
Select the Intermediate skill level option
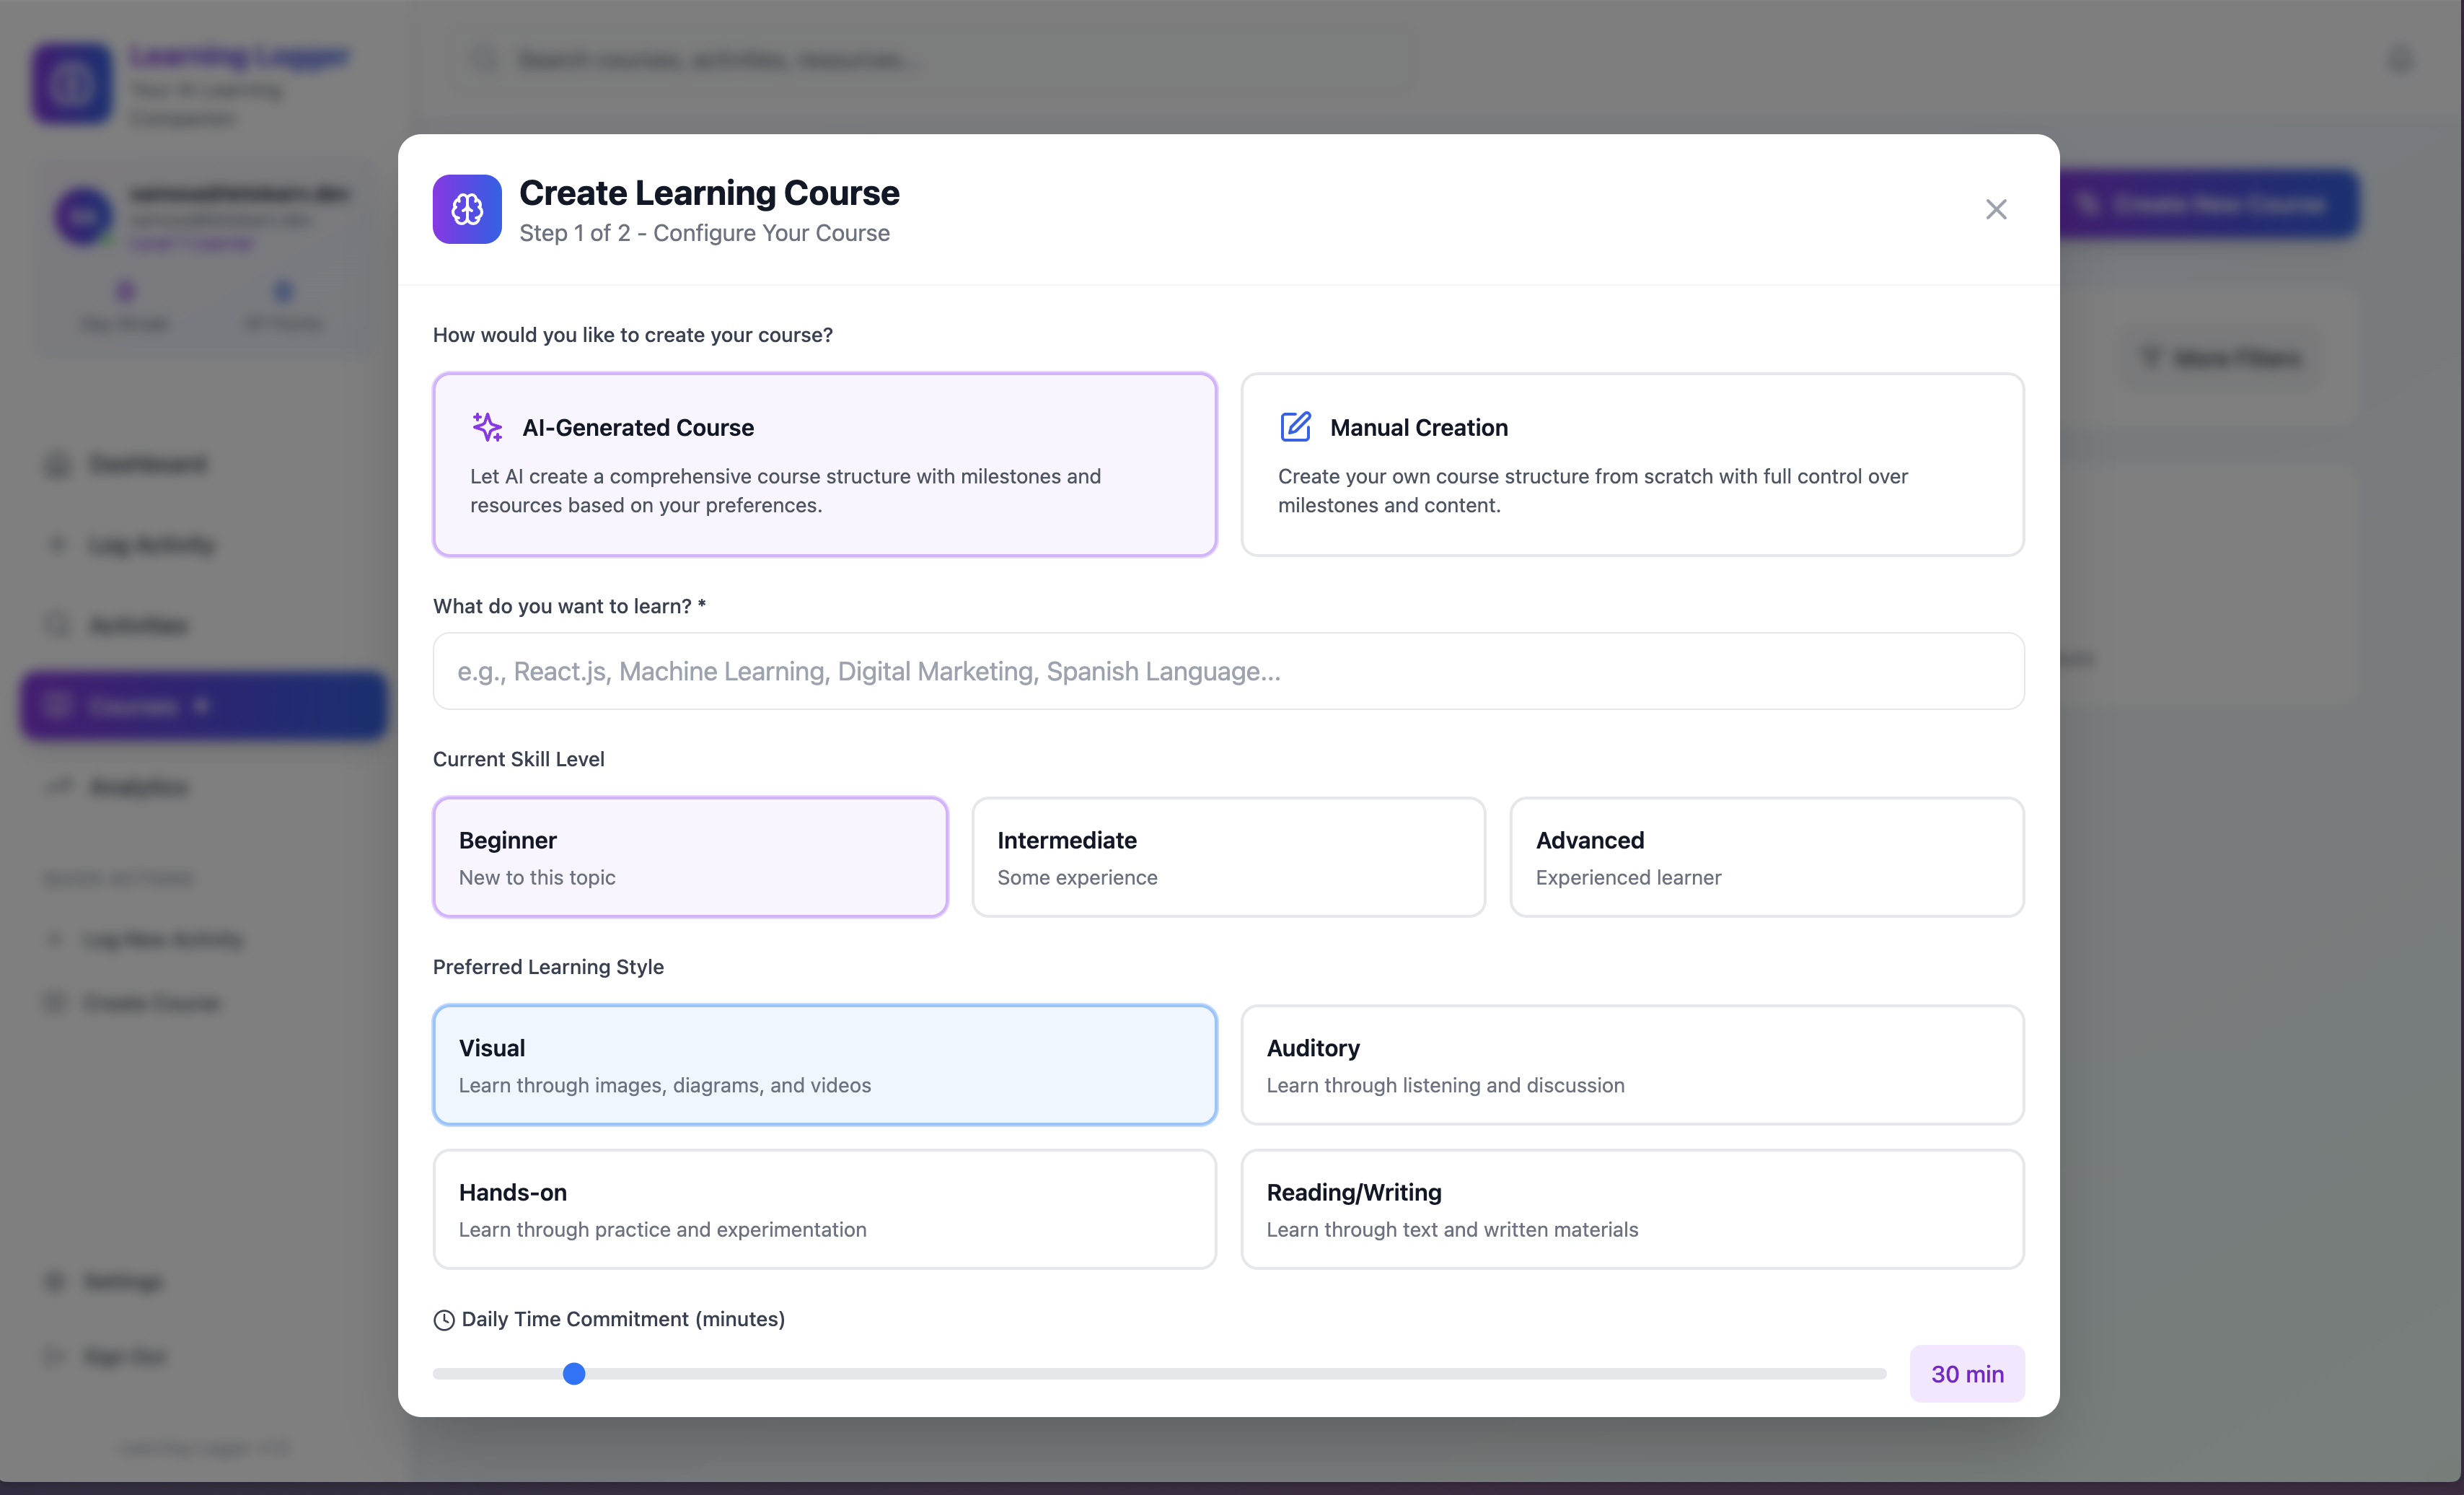[x=1228, y=857]
